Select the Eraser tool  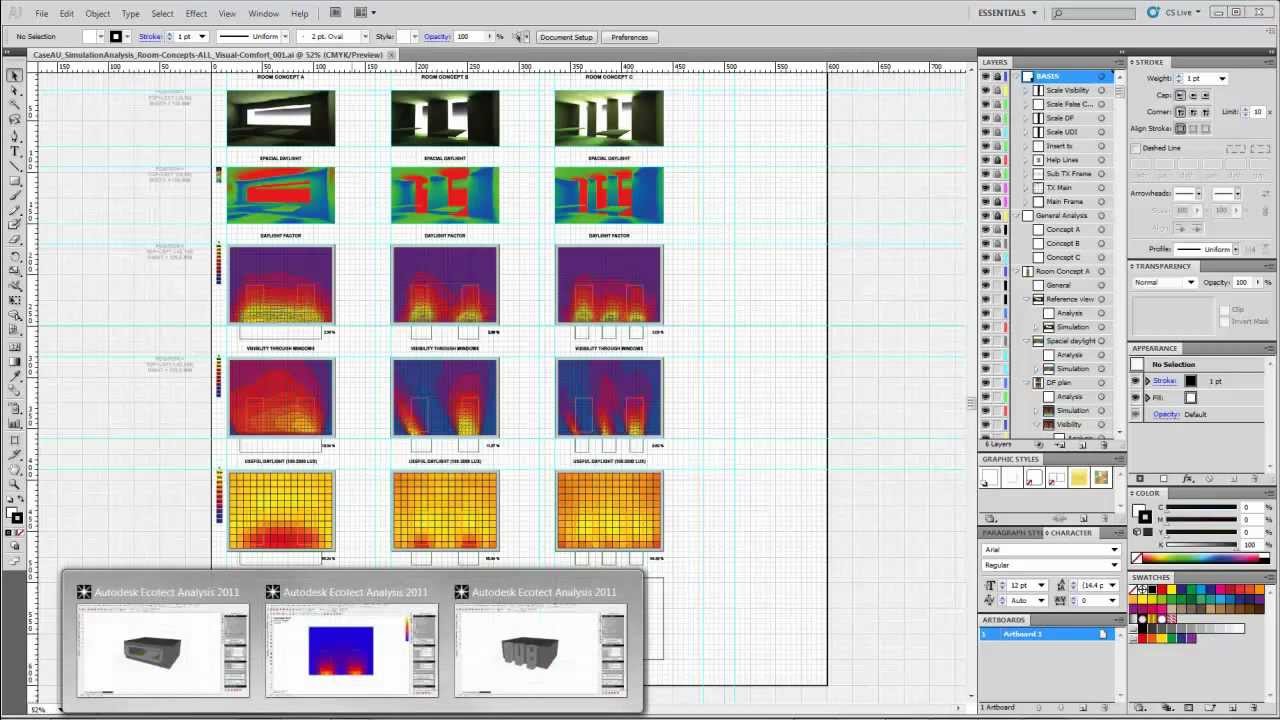point(15,240)
